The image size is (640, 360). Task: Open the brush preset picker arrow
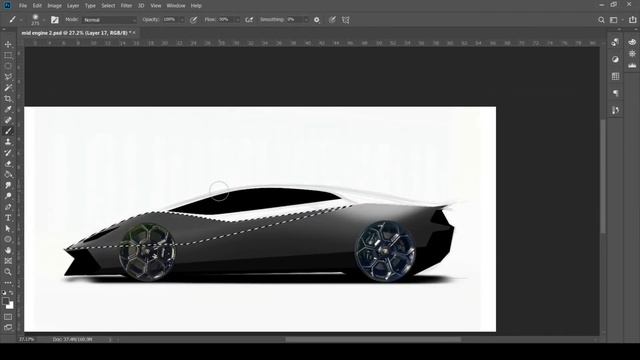44,20
